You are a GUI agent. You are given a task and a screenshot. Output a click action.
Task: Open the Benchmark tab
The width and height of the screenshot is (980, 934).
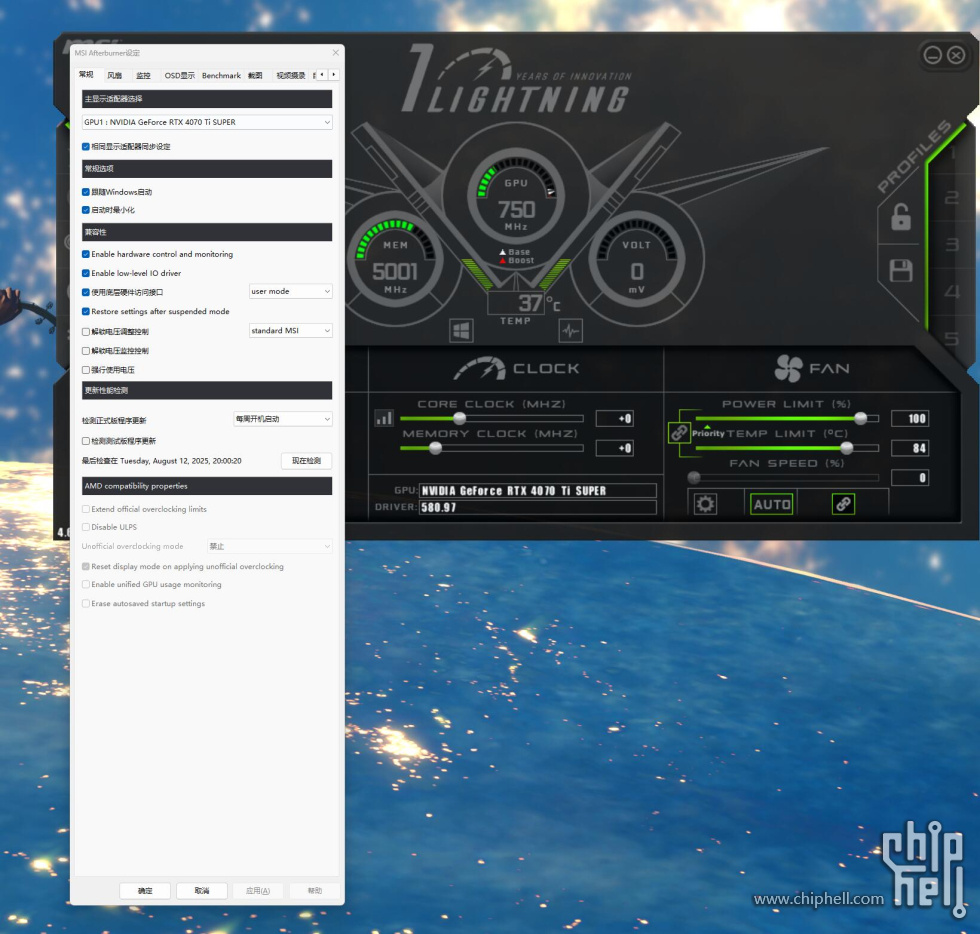tap(221, 76)
